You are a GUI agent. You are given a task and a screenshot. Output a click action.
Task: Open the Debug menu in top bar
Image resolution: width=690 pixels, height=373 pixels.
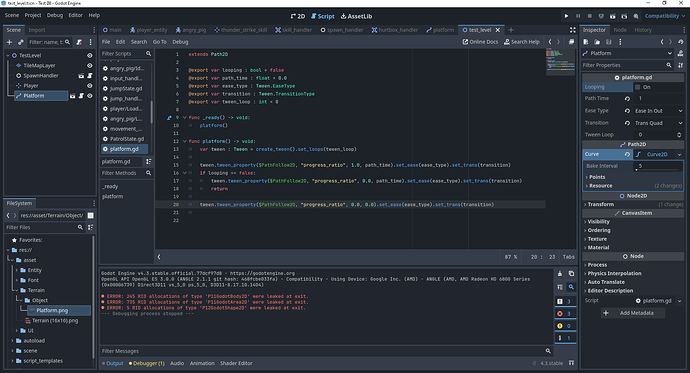pyautogui.click(x=55, y=15)
